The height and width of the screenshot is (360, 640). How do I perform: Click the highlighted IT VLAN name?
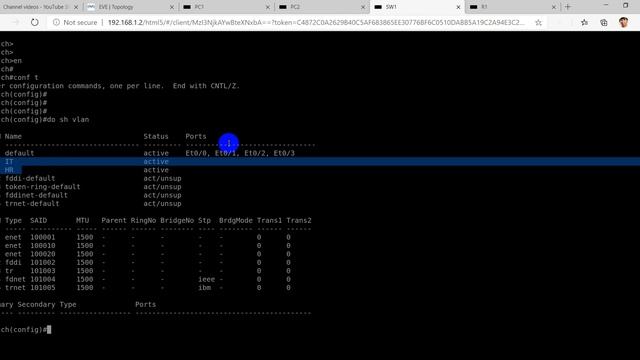(9, 162)
